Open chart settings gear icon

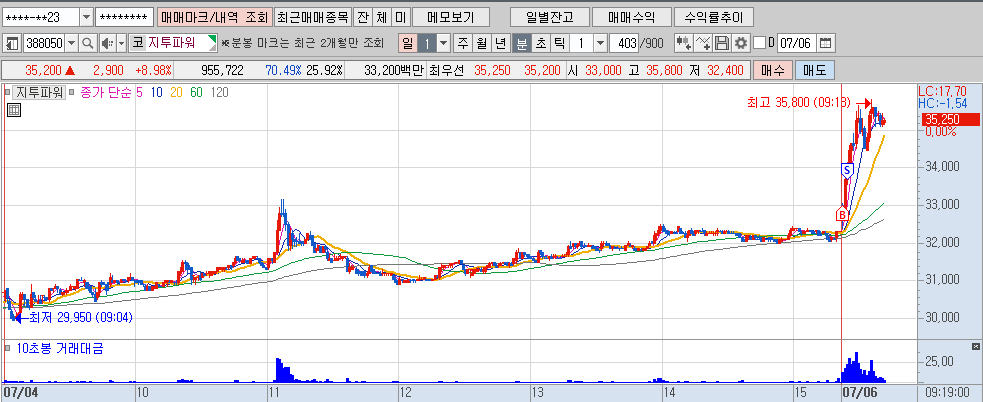[741, 43]
